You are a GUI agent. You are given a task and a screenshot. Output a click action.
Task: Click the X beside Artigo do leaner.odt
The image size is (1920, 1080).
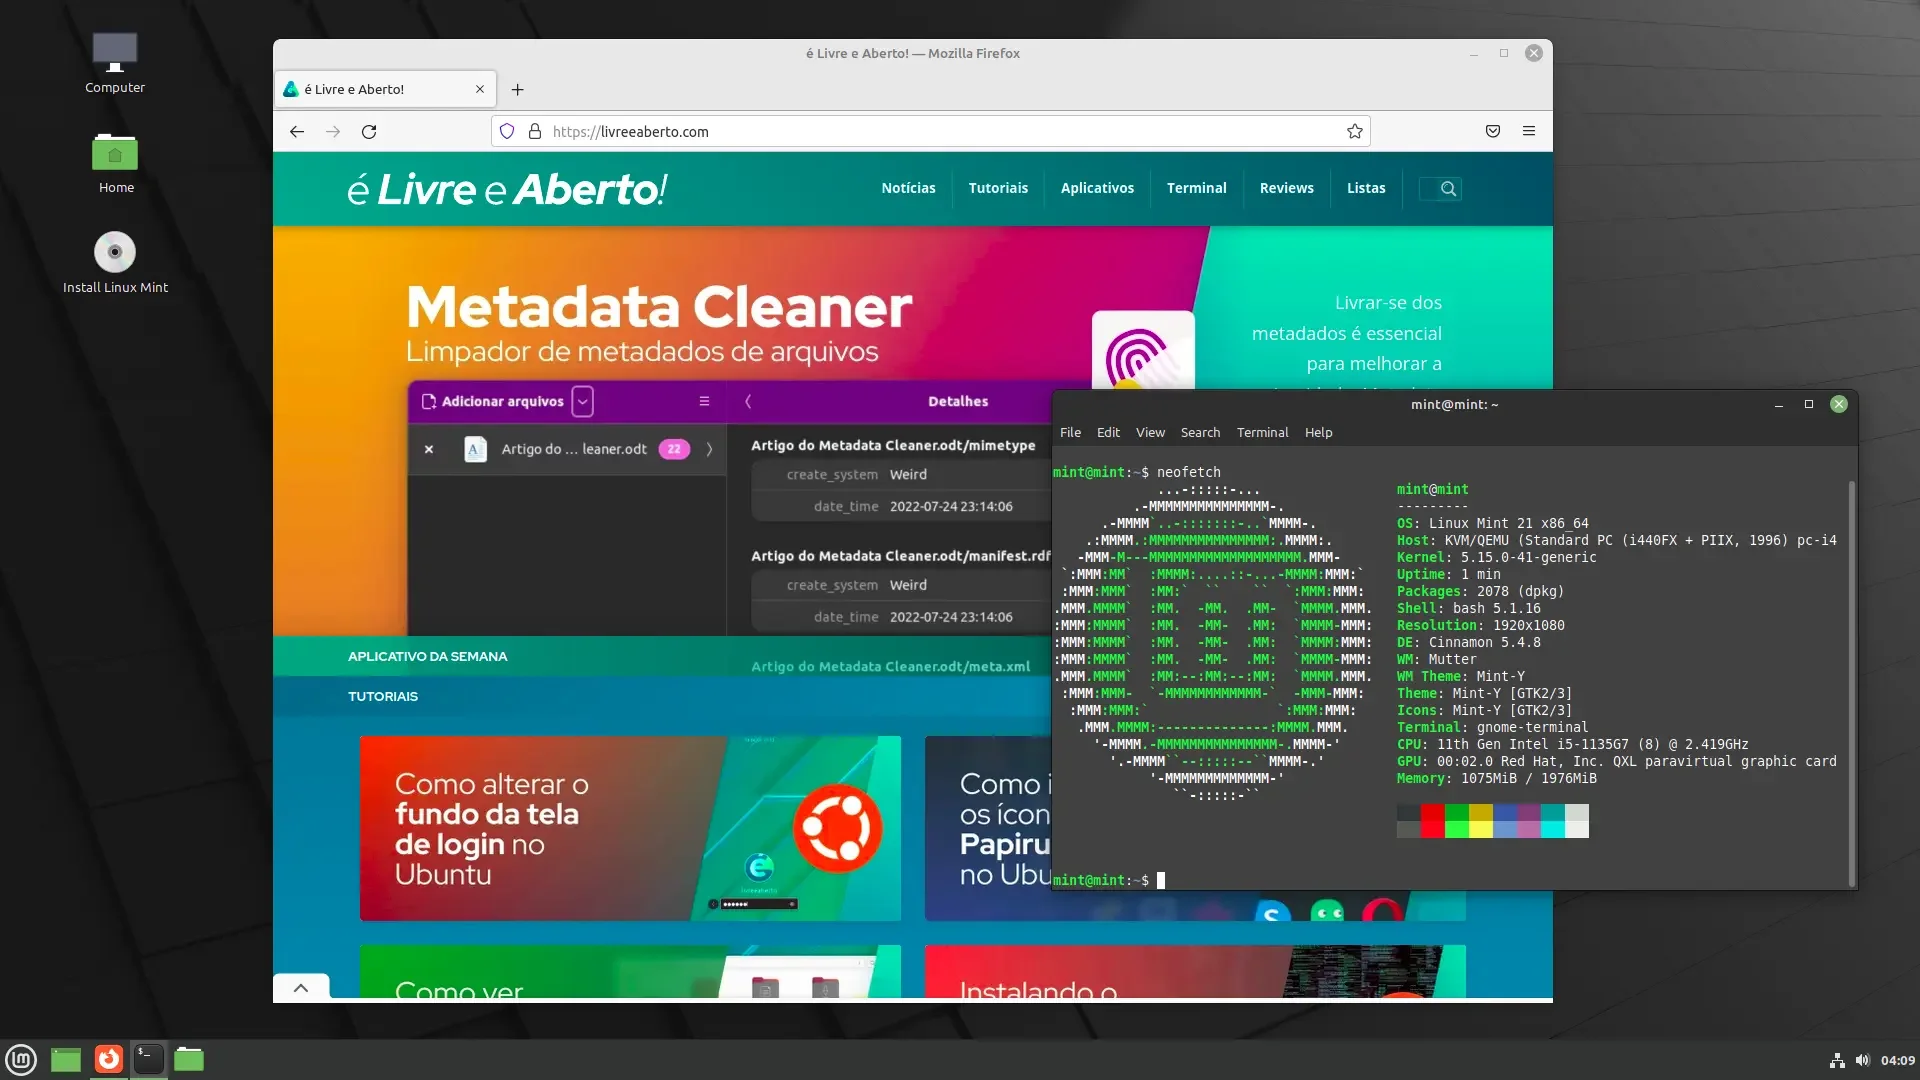click(x=429, y=449)
